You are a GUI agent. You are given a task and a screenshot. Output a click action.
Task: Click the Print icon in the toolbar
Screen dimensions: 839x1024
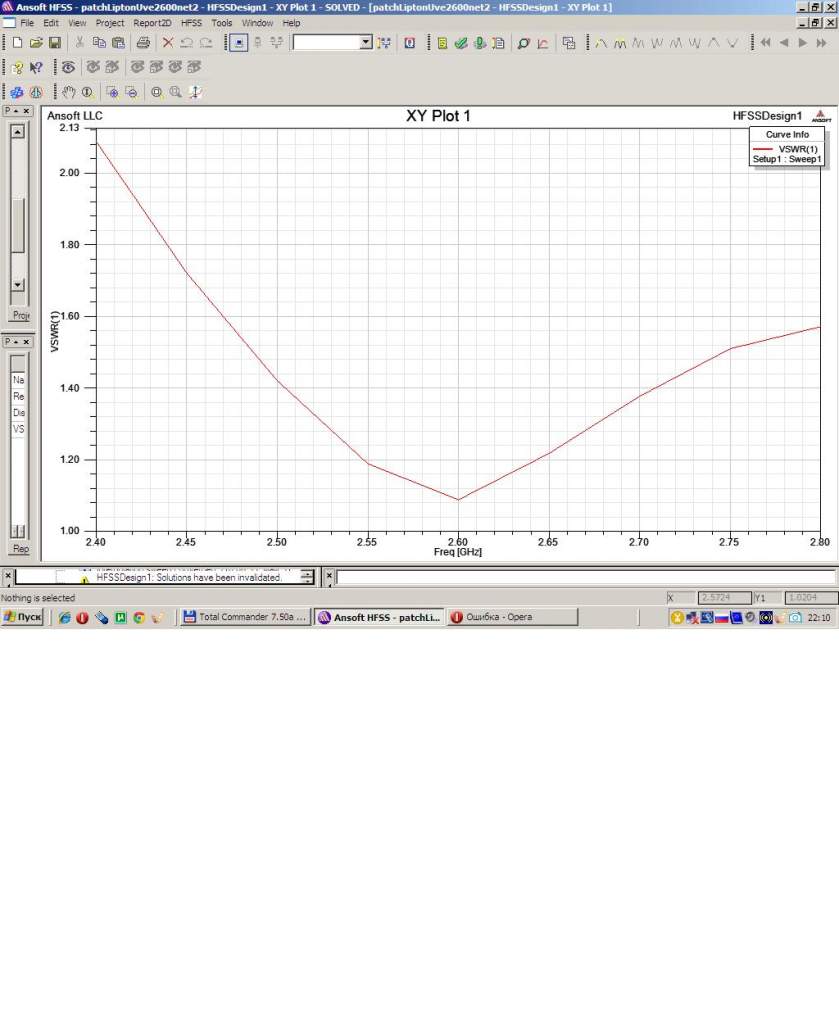143,43
